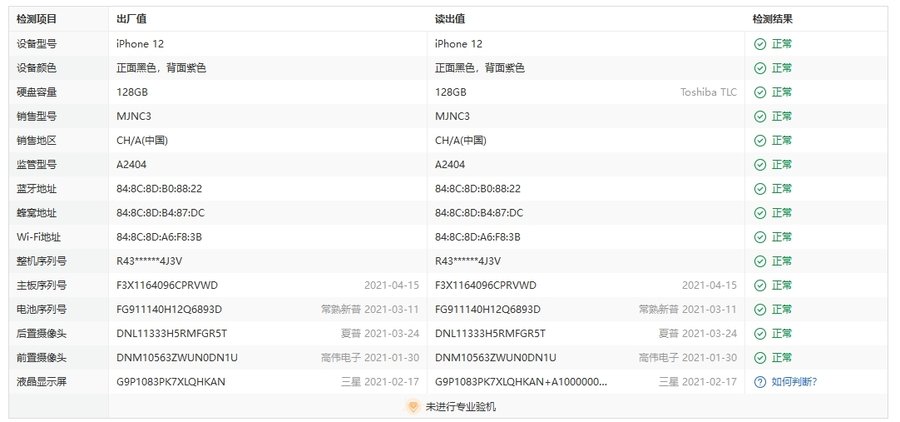Screen dimensions: 900x422
Task: Click factory battery serial FG911140H12Q6893D
Action: (x=169, y=309)
